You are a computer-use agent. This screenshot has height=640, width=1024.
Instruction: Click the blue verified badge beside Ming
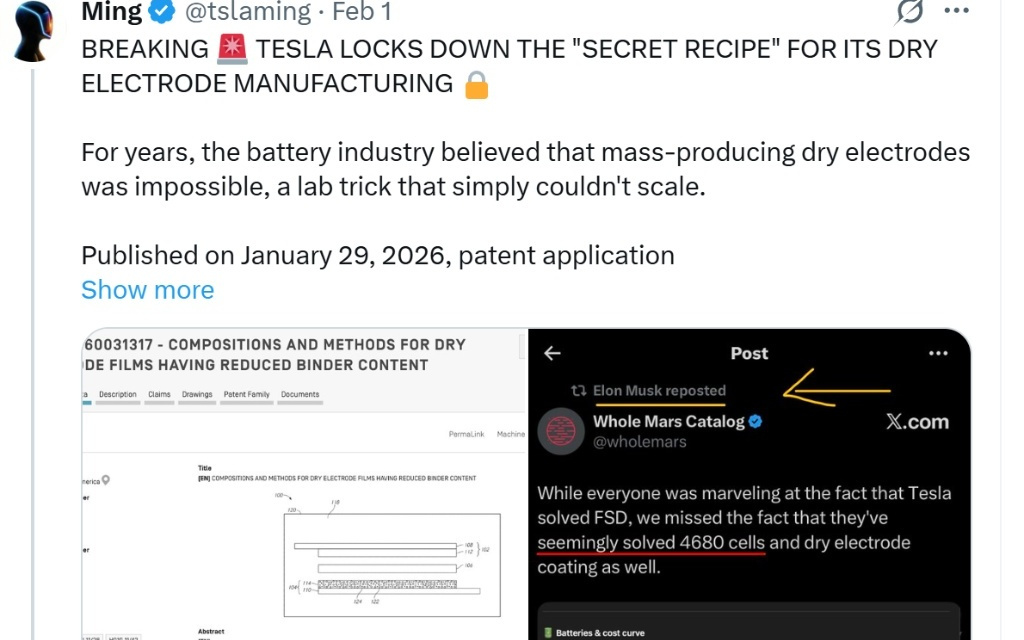(161, 12)
